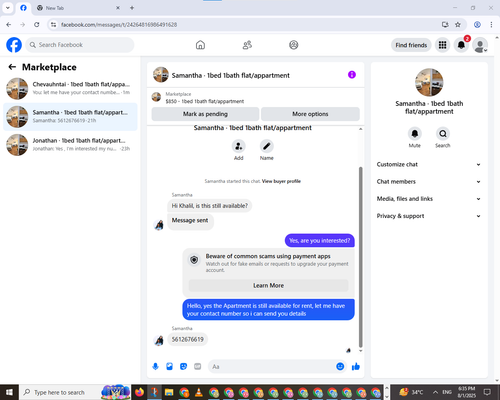Open Firefox from the taskbar

point(140,392)
